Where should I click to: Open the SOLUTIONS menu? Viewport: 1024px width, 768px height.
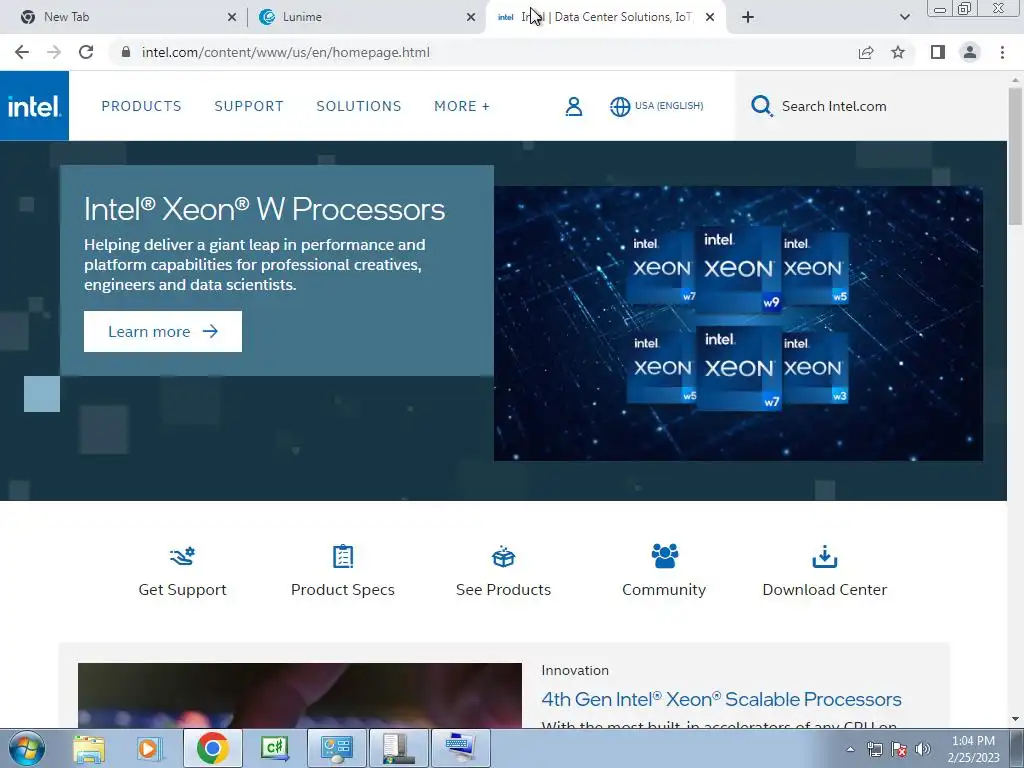(359, 106)
